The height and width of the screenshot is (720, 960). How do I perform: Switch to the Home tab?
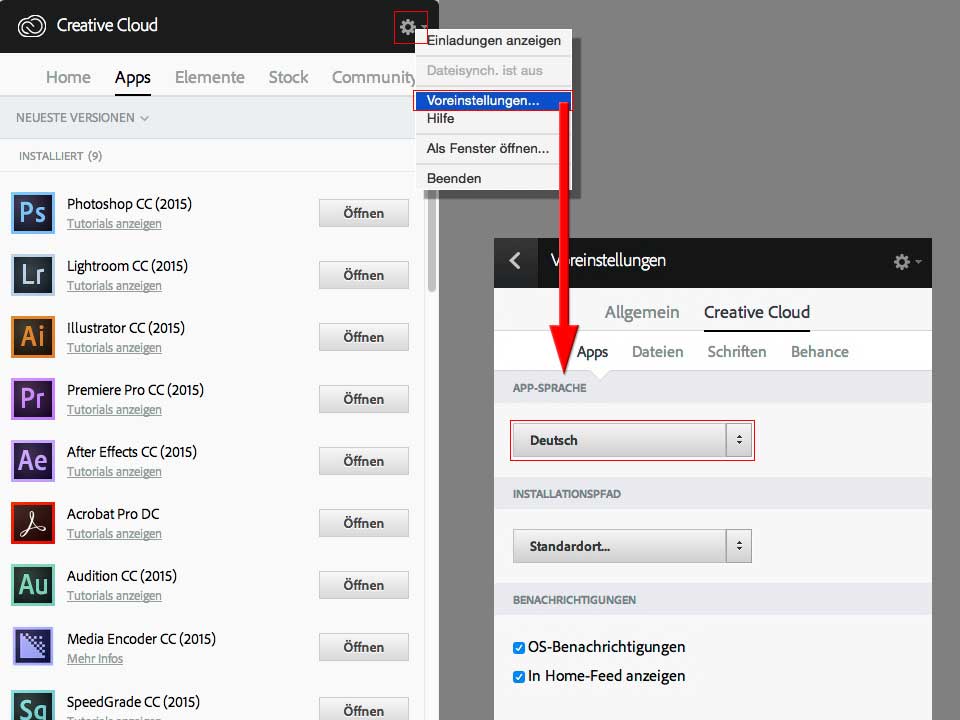tap(68, 77)
